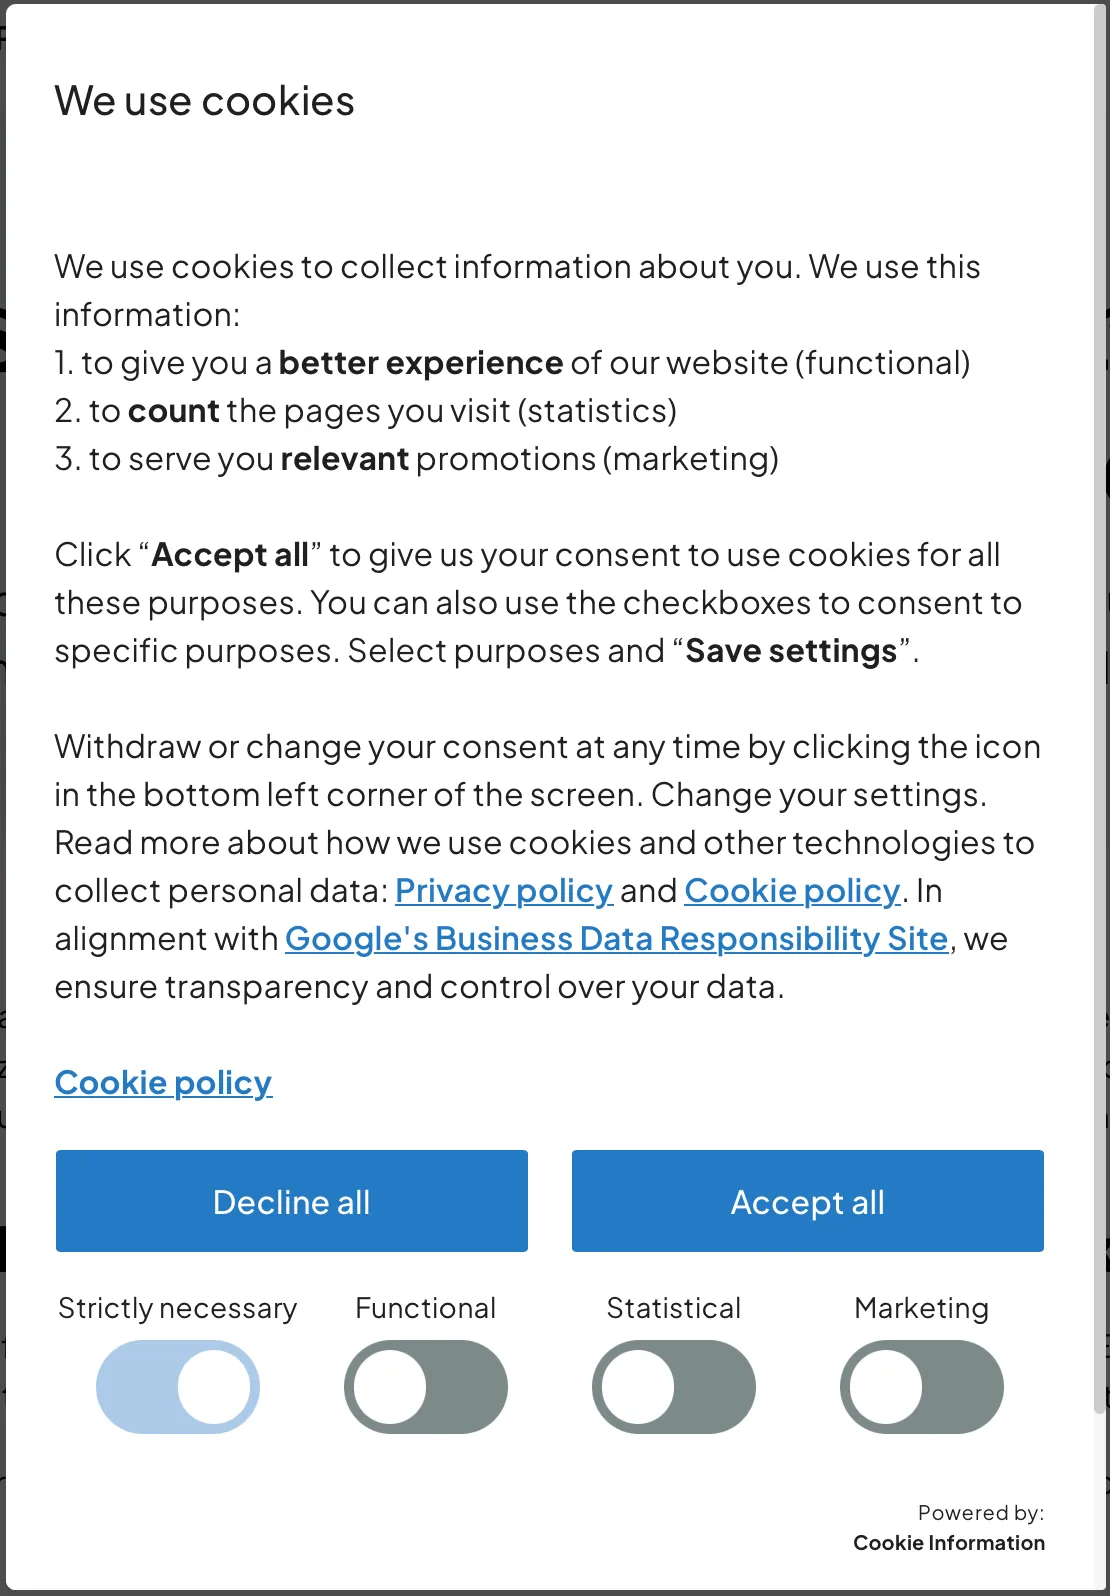Enable the Functional cookies toggle
This screenshot has width=1110, height=1596.
point(425,1387)
